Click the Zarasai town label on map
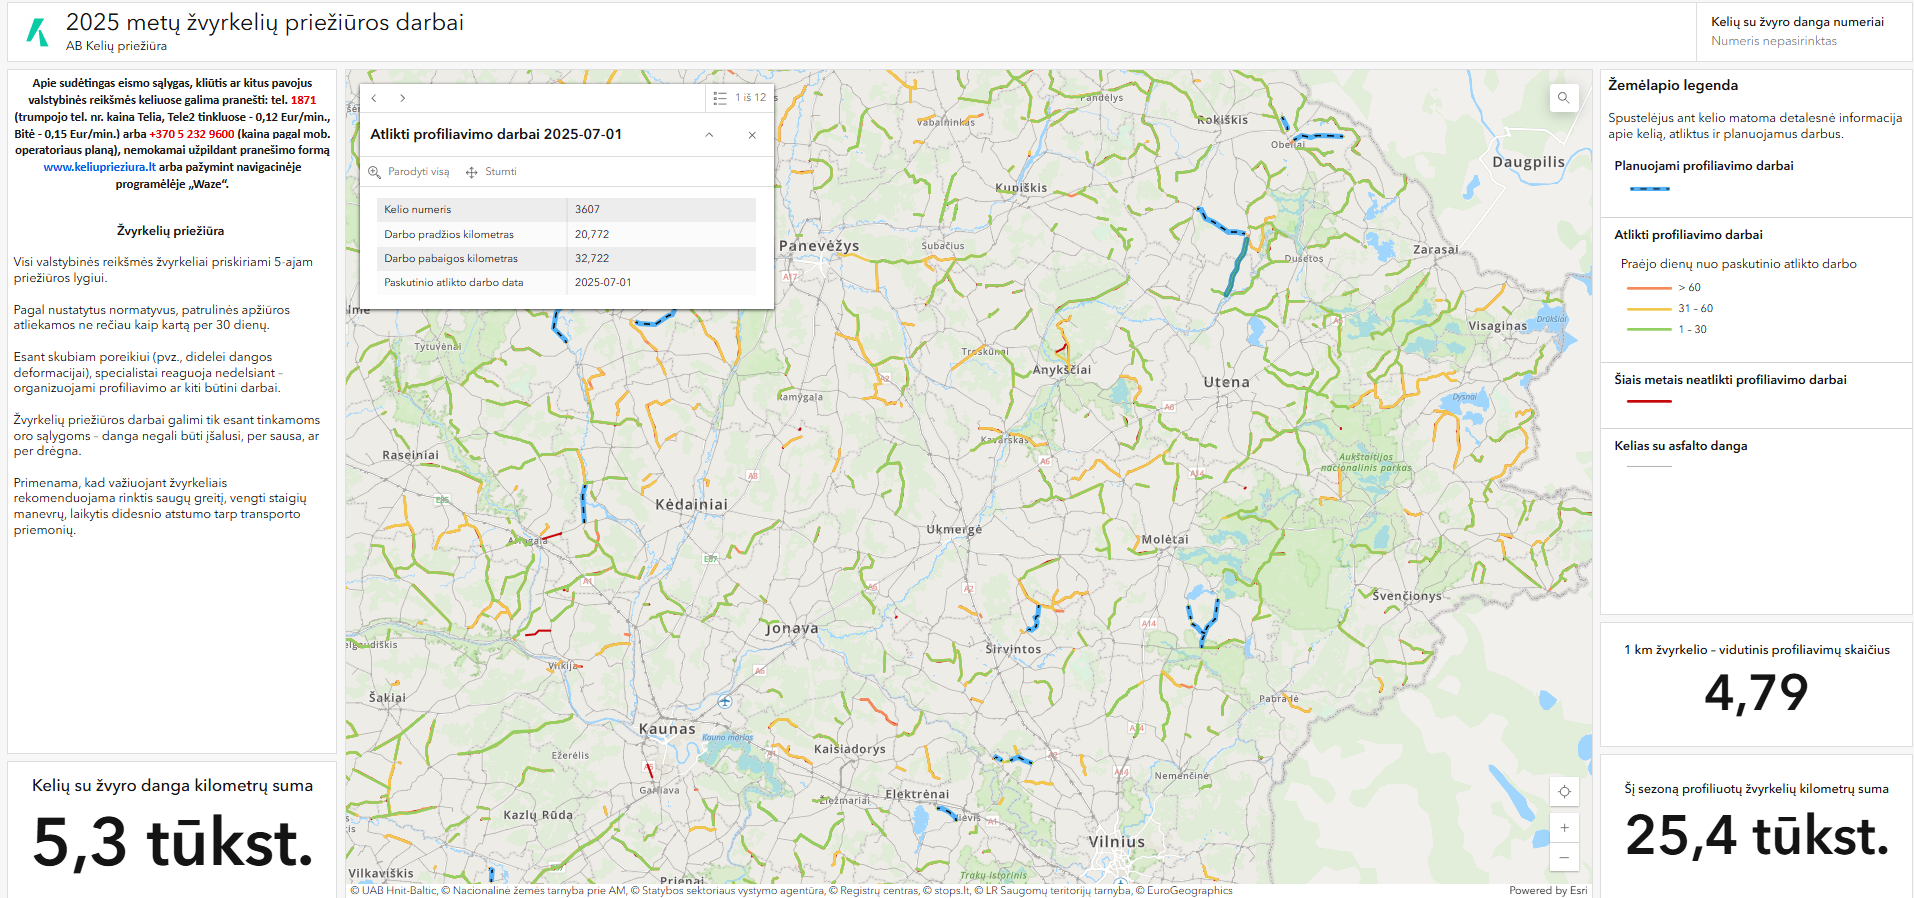The width and height of the screenshot is (1914, 898). point(1436,249)
